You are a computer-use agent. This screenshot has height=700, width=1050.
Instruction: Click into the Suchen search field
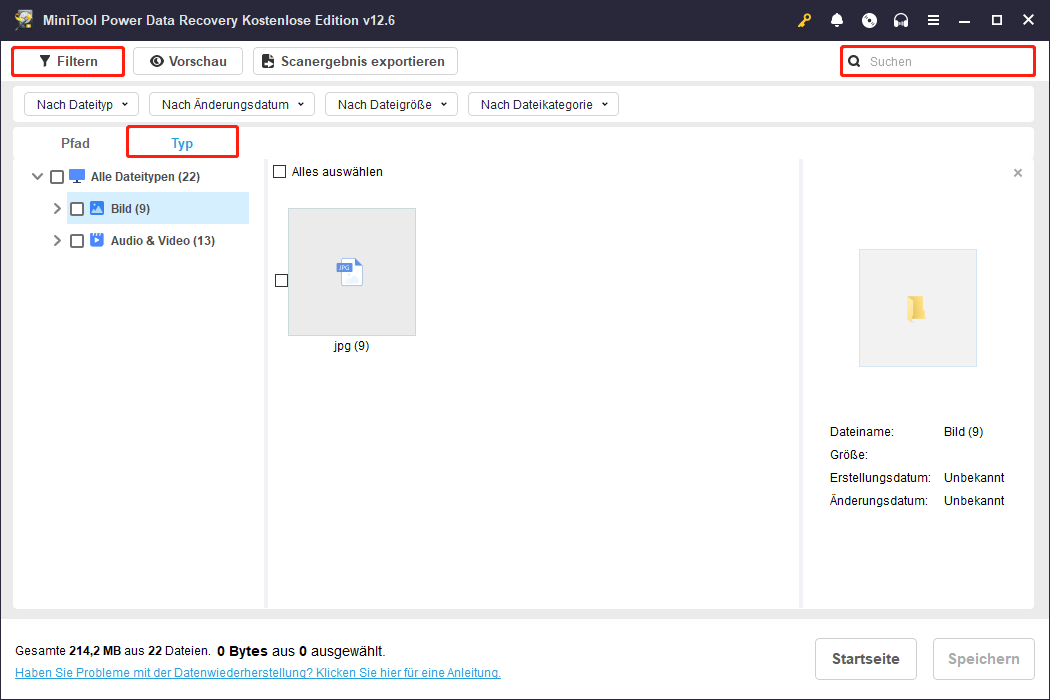click(x=945, y=62)
